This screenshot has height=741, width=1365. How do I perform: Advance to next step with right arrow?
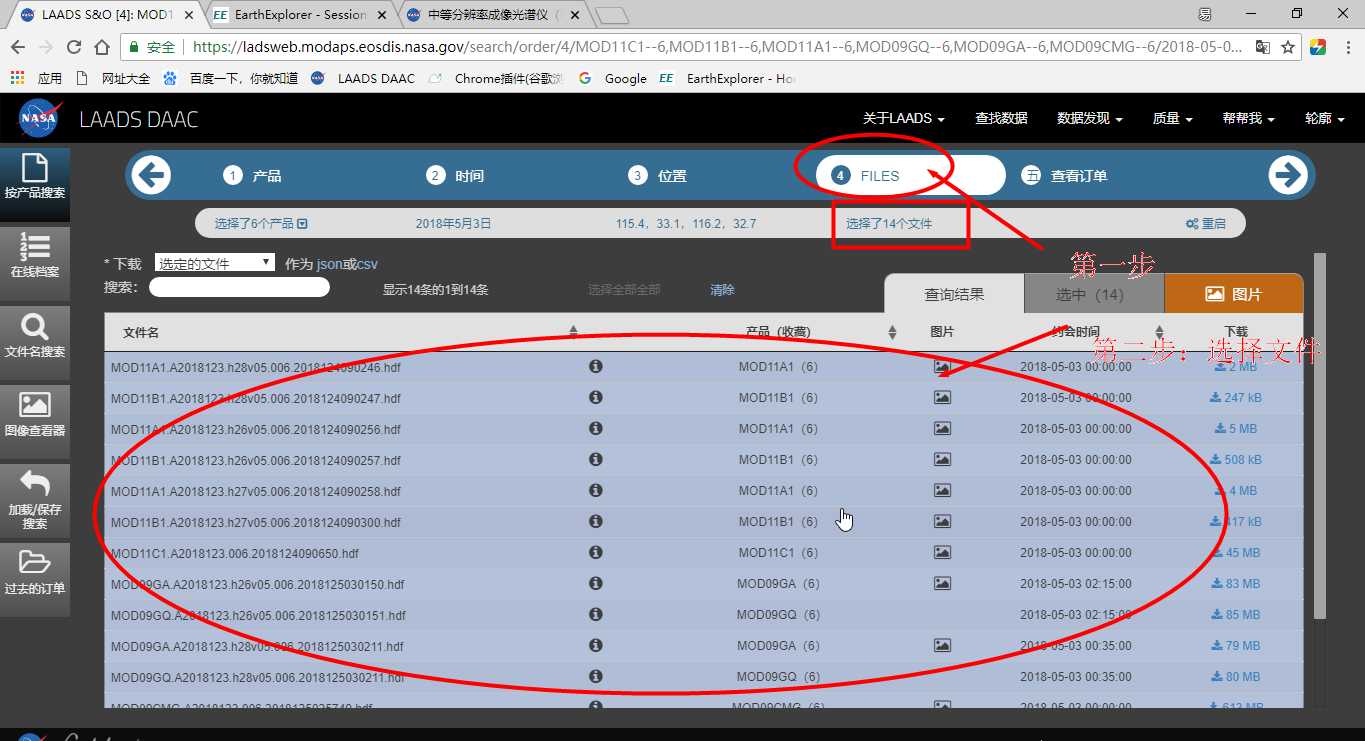click(1288, 176)
